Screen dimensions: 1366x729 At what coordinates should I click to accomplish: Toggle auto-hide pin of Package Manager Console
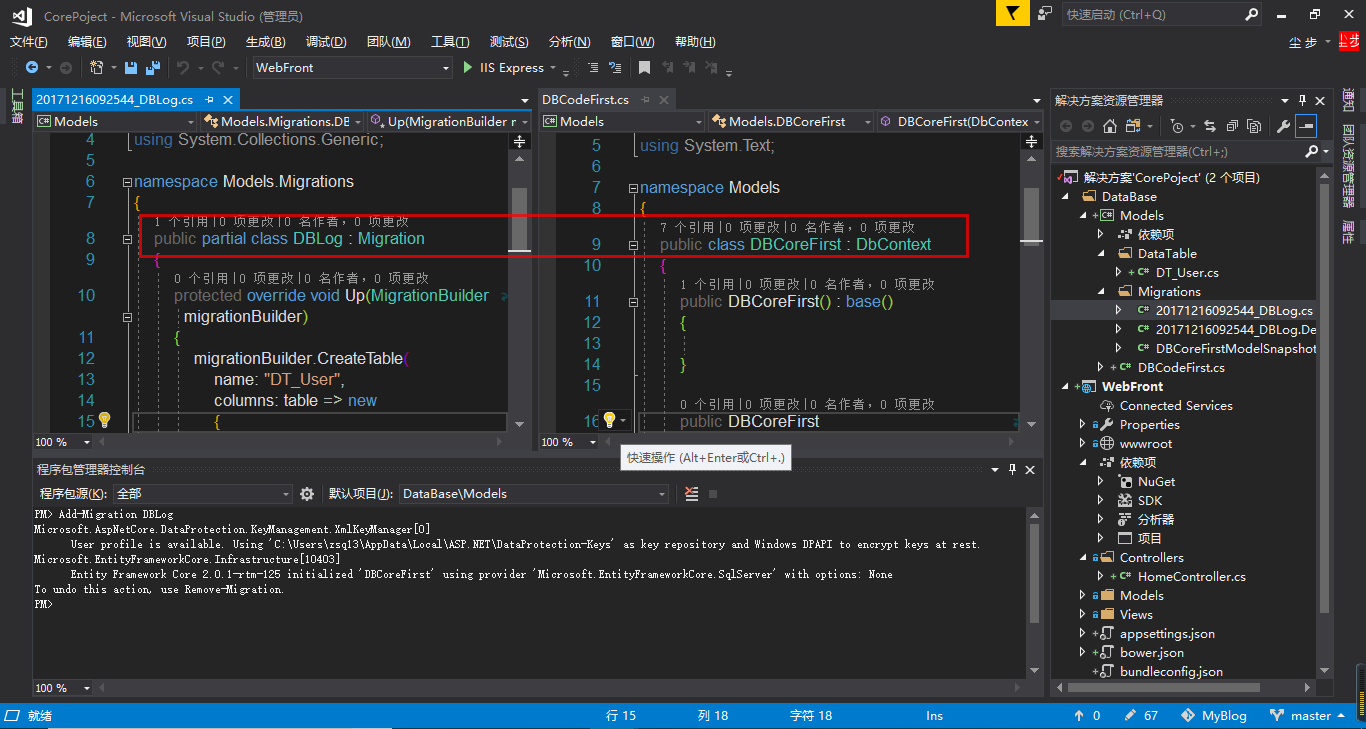tap(1012, 469)
